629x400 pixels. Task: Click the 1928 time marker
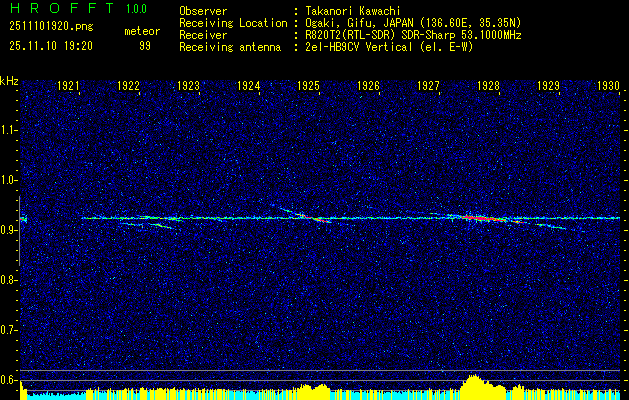click(x=488, y=85)
